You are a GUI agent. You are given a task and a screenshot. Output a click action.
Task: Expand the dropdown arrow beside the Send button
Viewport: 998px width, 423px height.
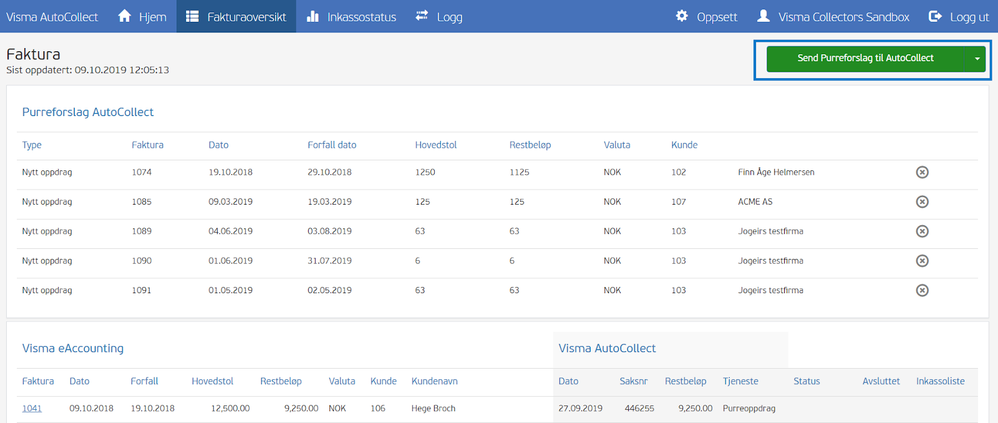pos(978,58)
